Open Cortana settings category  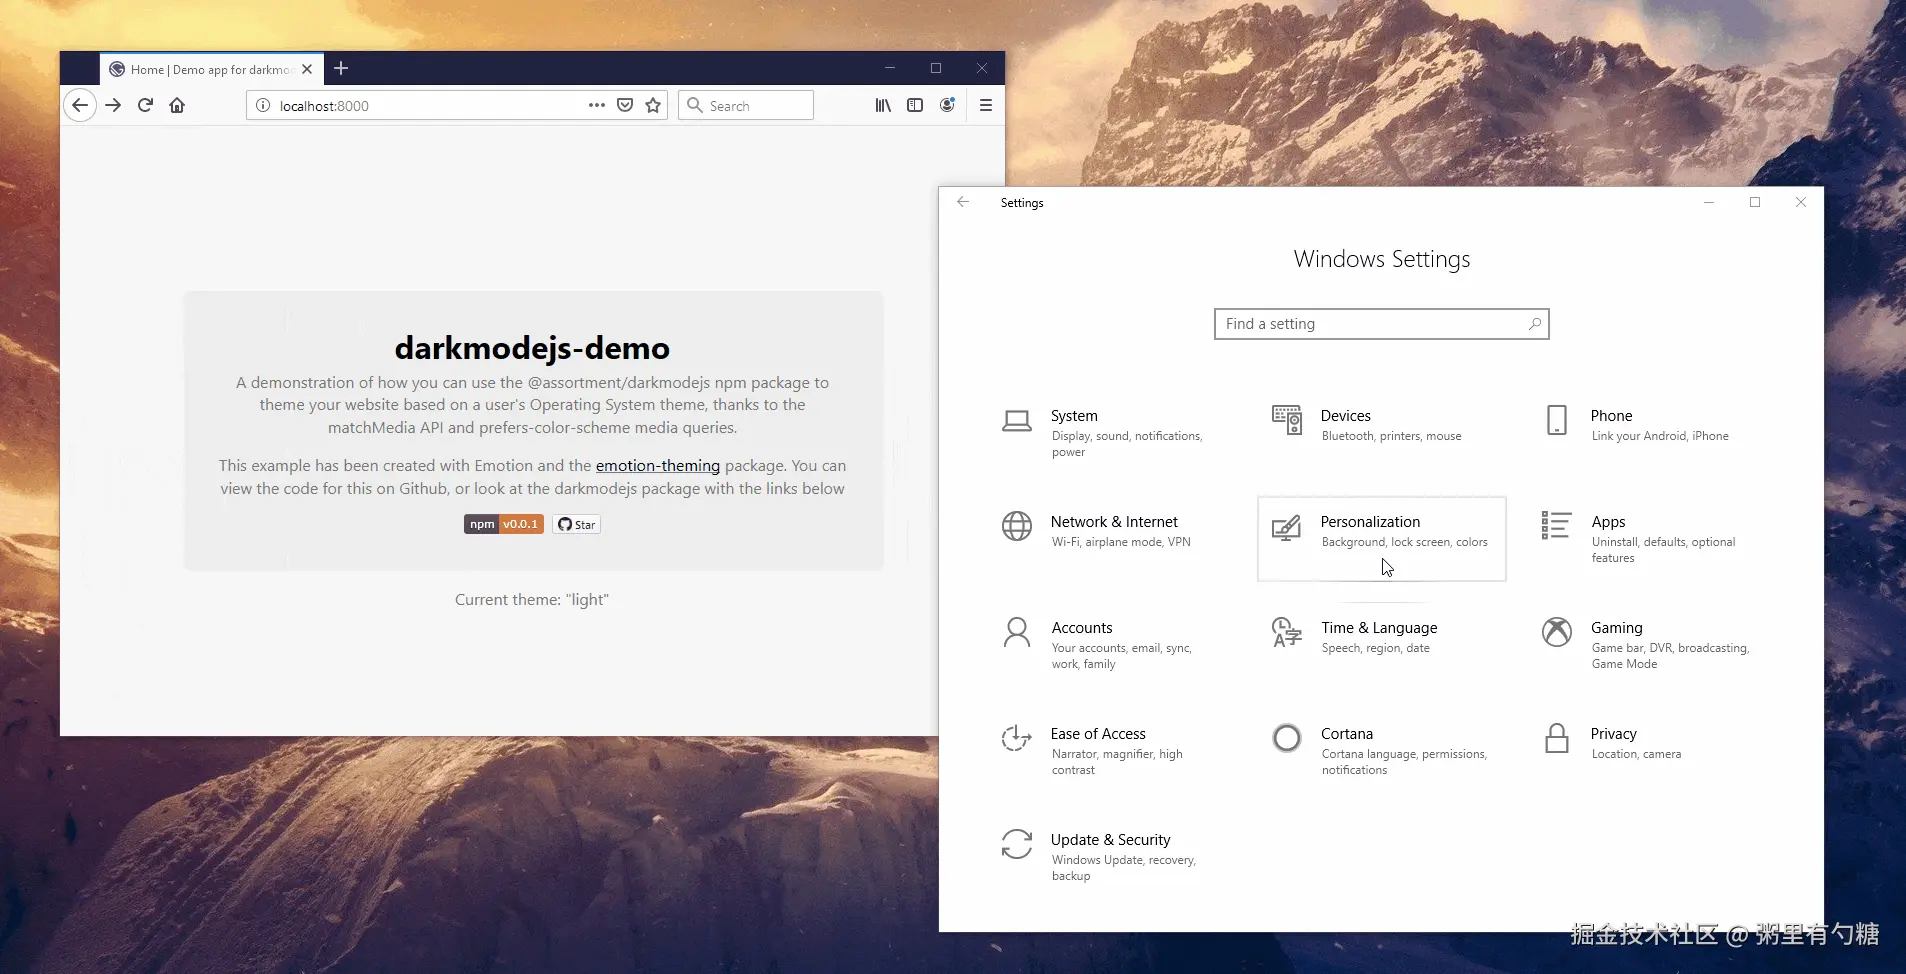click(1381, 751)
